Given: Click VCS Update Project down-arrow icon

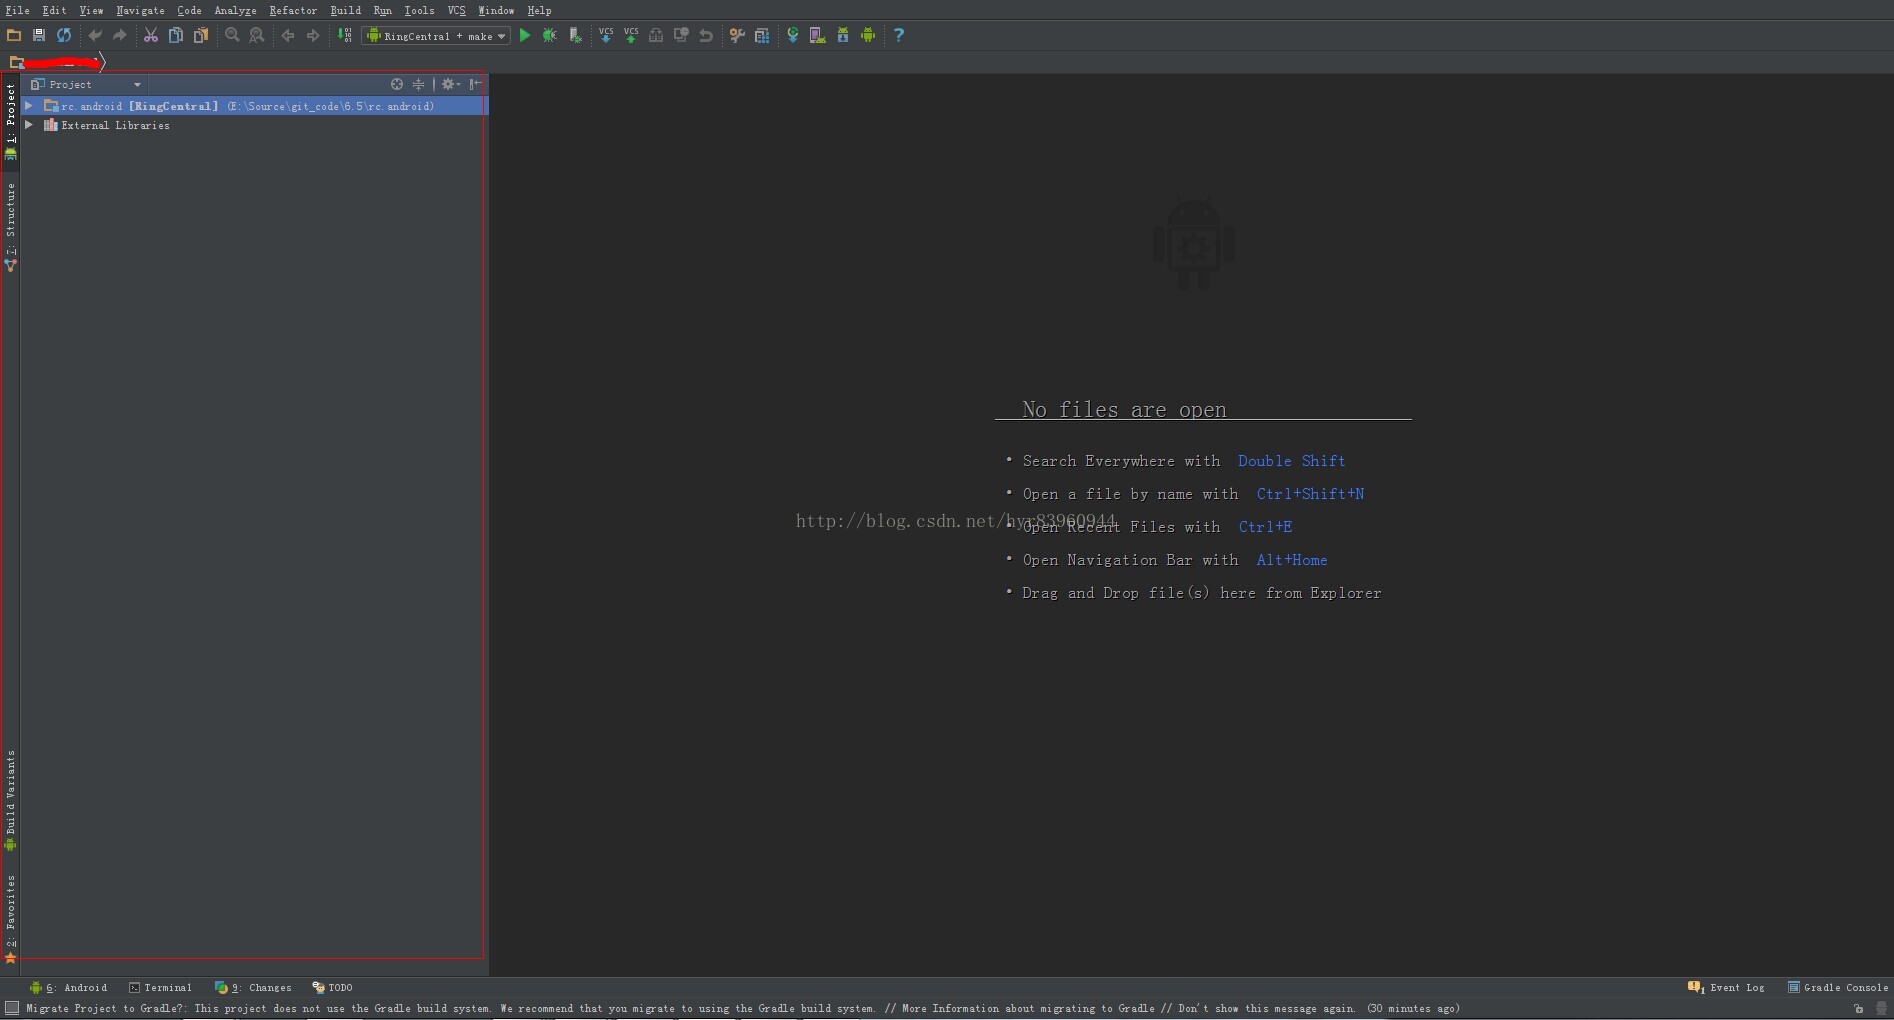Looking at the screenshot, I should pos(606,35).
